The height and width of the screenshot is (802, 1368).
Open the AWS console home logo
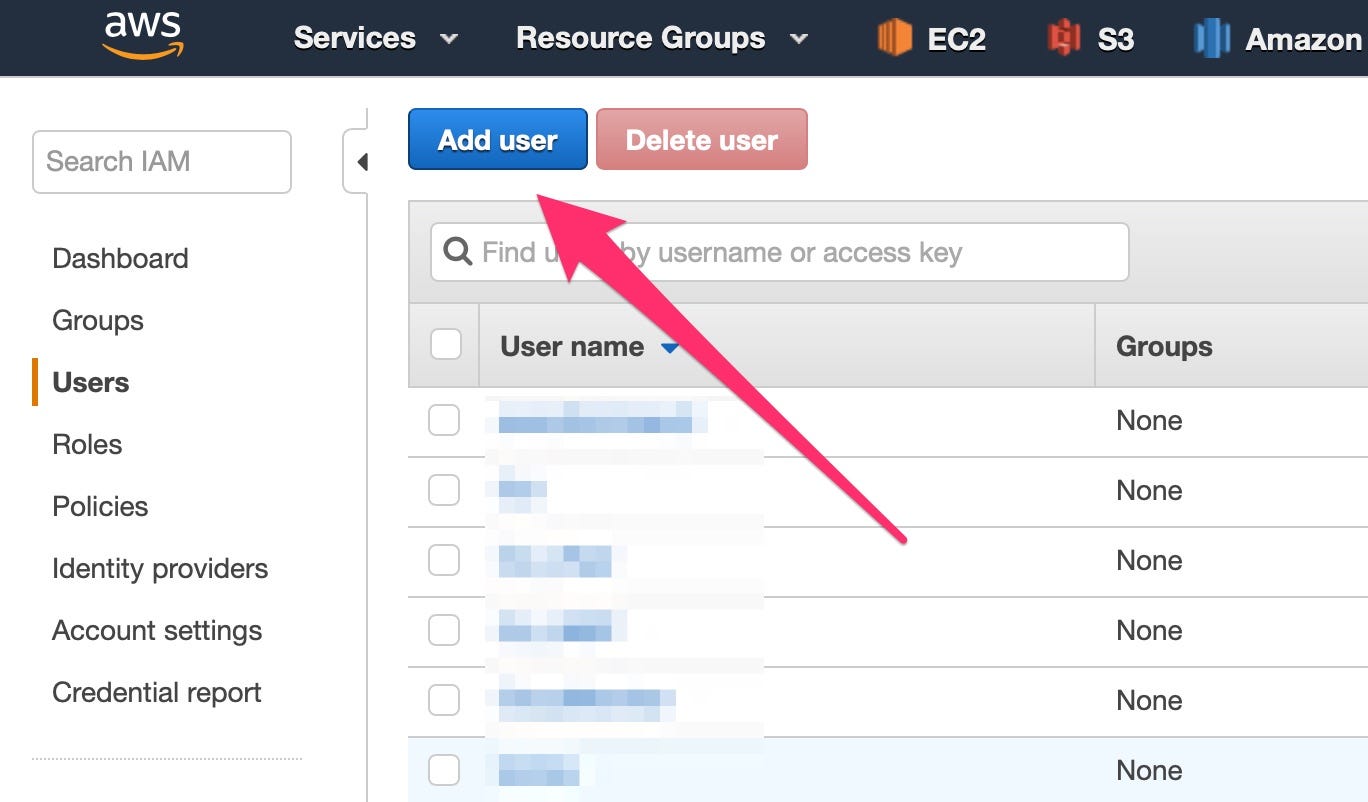pyautogui.click(x=143, y=36)
